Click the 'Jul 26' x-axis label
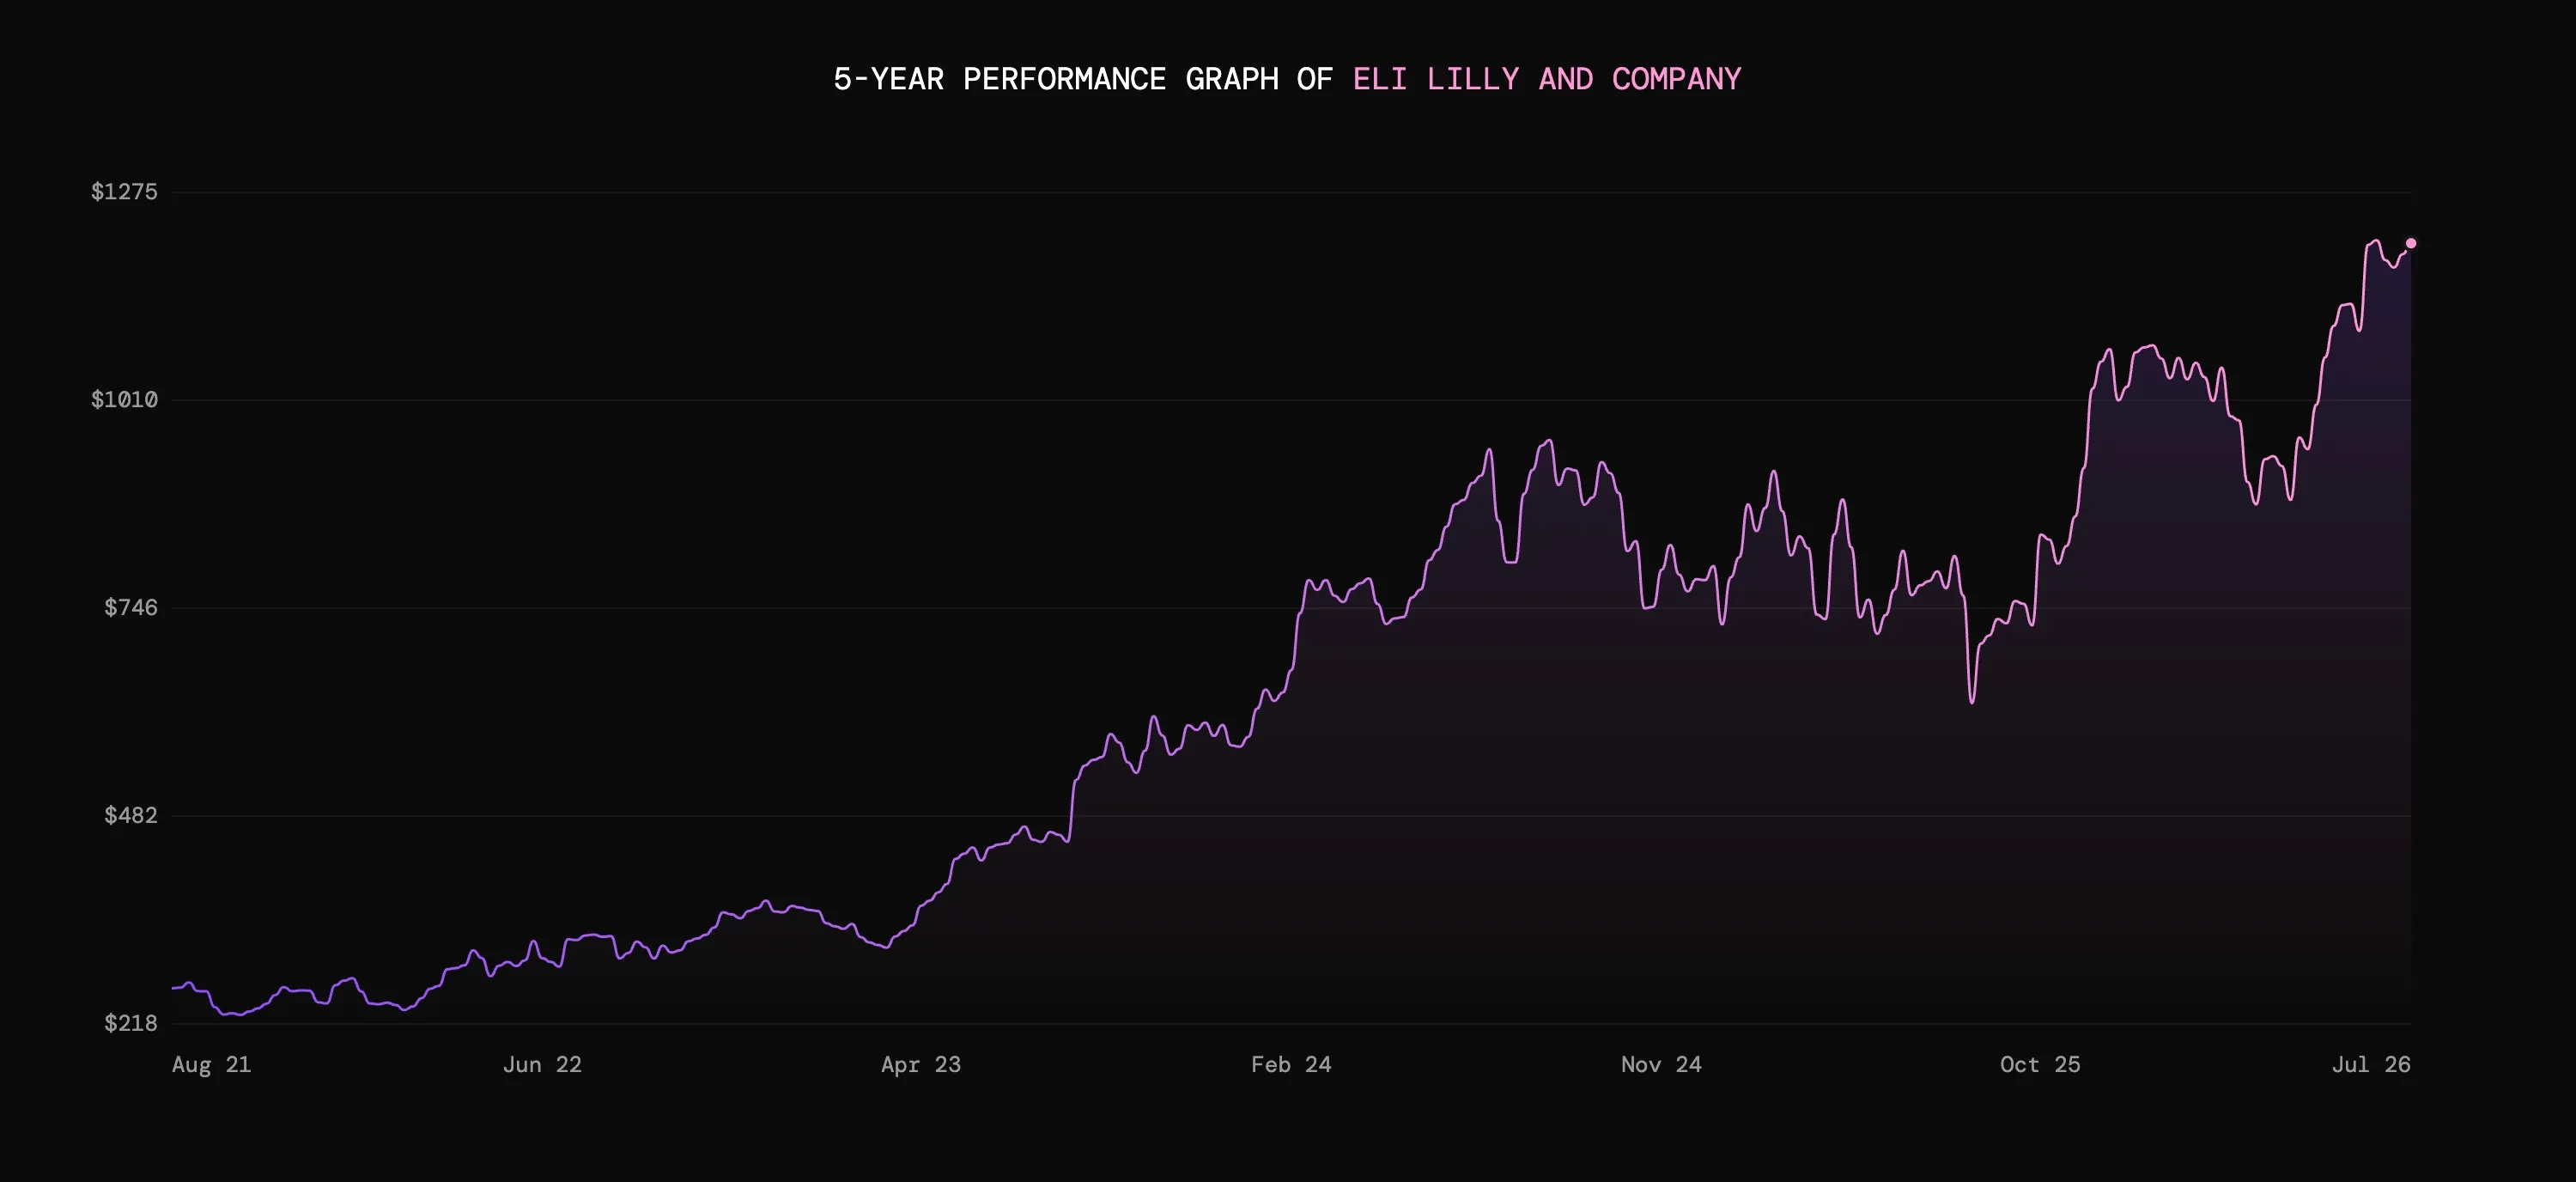The width and height of the screenshot is (2576, 1182). tap(2371, 1065)
